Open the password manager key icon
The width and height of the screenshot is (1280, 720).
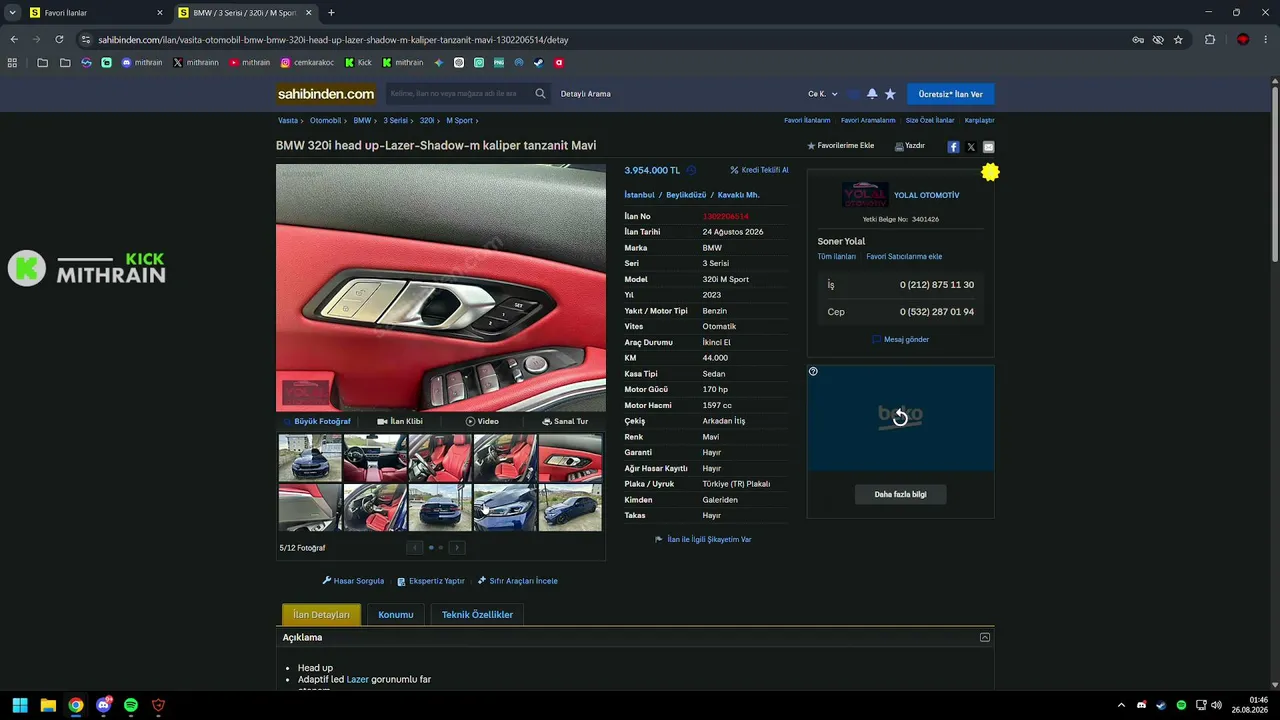(x=1138, y=40)
